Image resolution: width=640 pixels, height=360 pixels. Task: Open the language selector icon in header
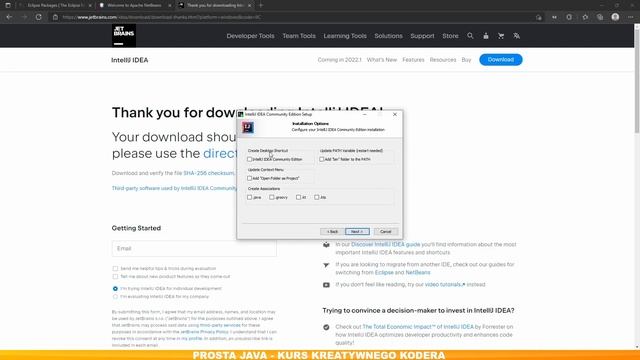pyautogui.click(x=516, y=36)
